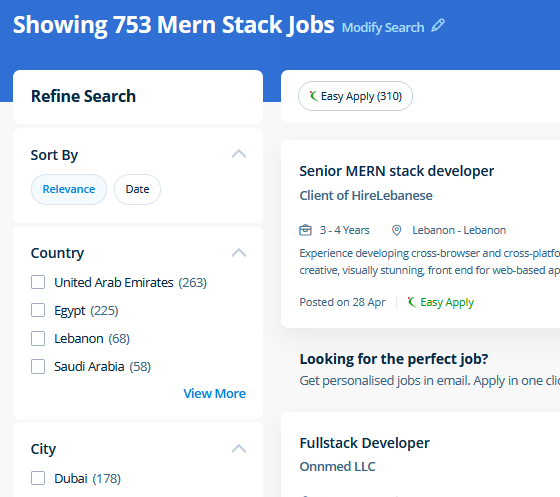
Task: Click Easy Apply on the Senior MERN job
Action: (441, 302)
